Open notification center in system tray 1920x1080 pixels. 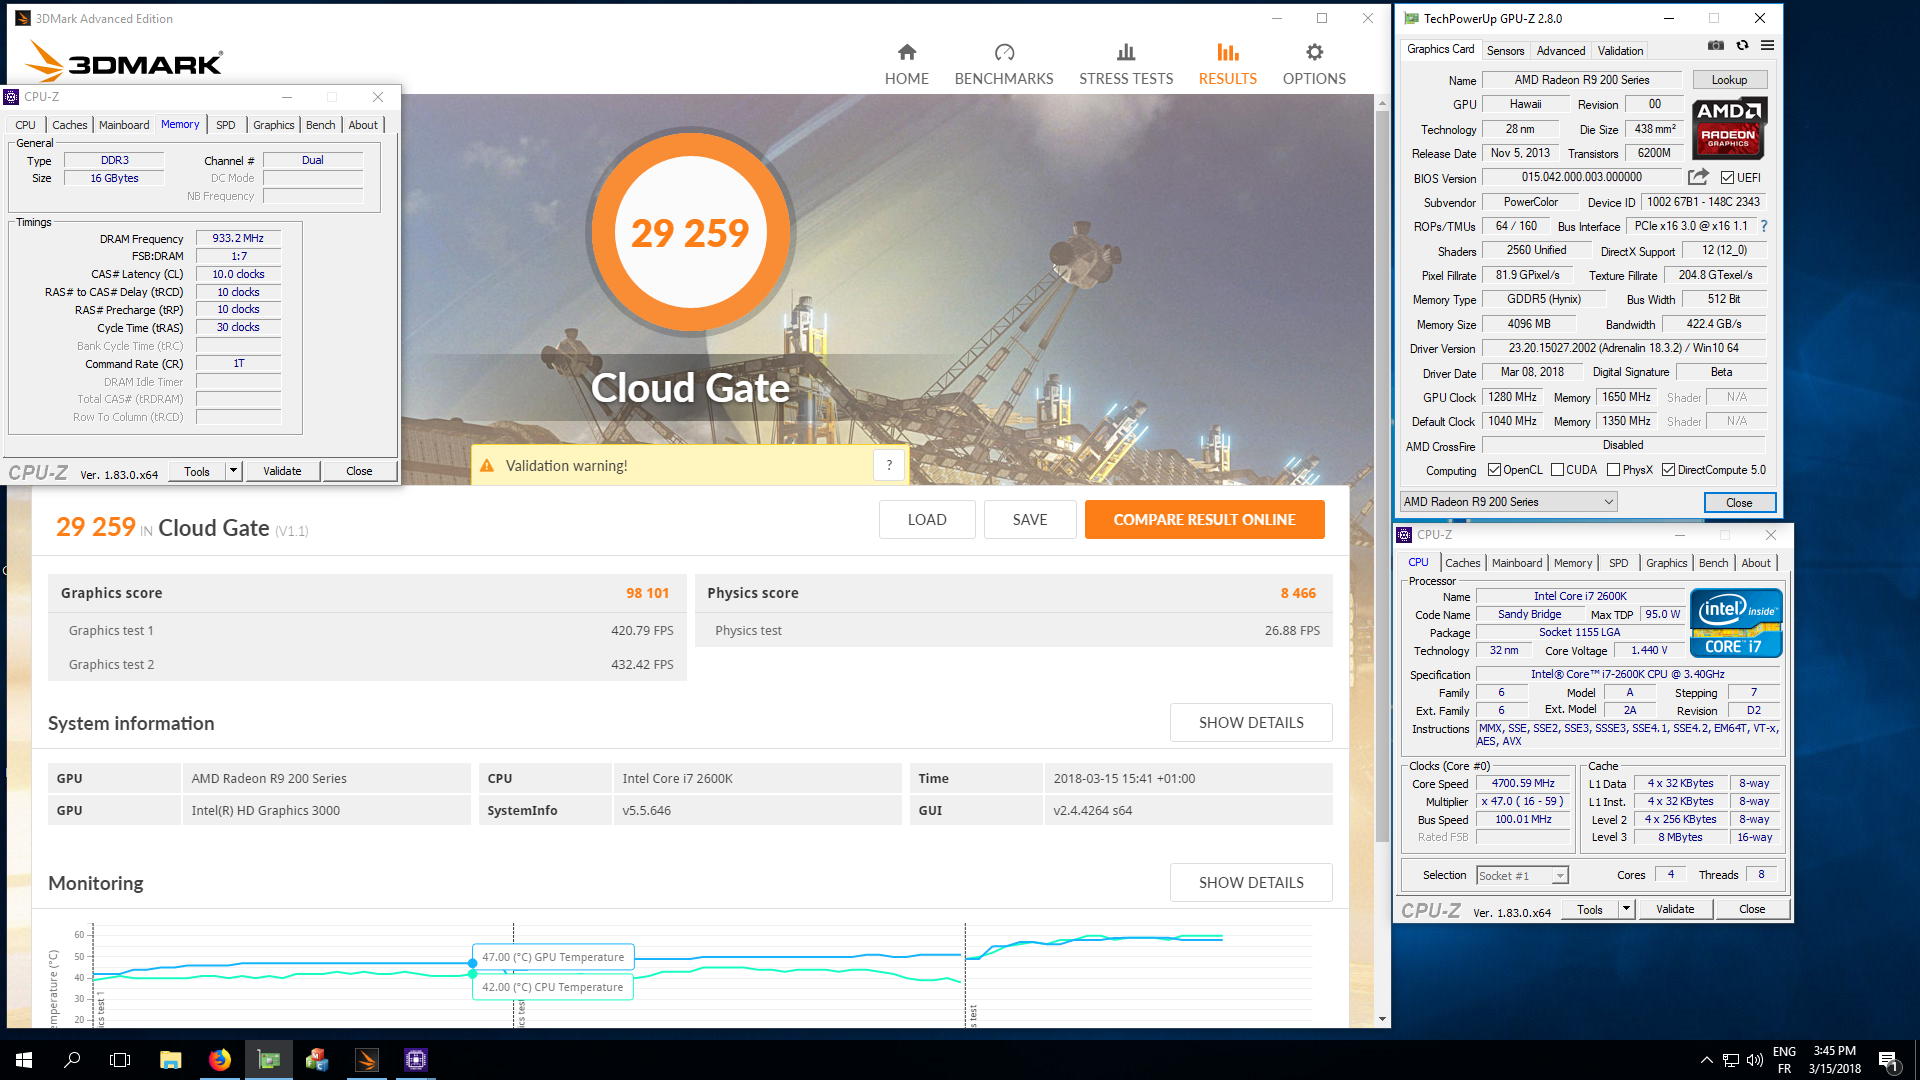1888,1059
